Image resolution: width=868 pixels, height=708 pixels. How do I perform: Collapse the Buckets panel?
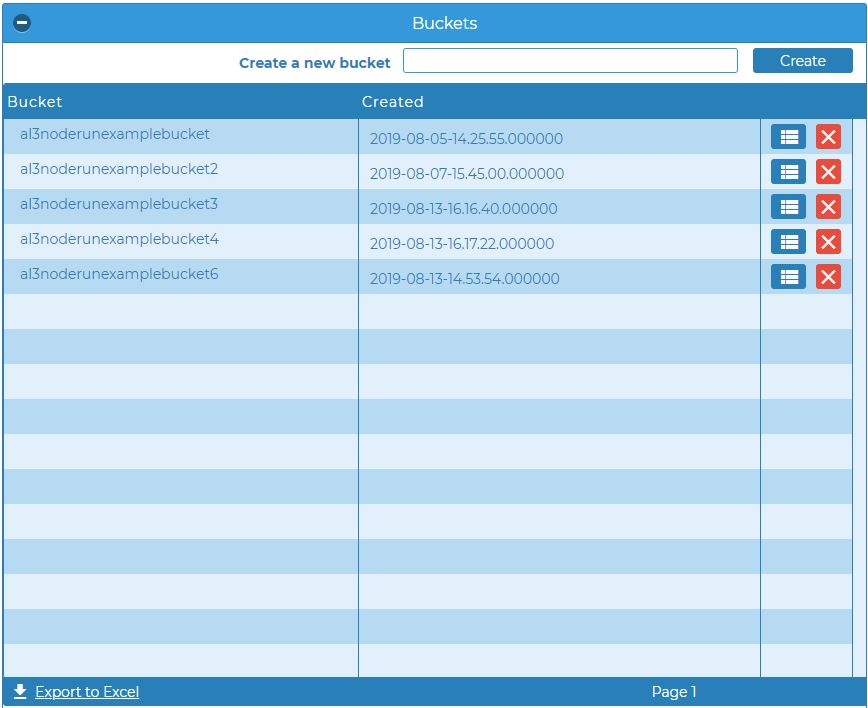click(x=22, y=22)
